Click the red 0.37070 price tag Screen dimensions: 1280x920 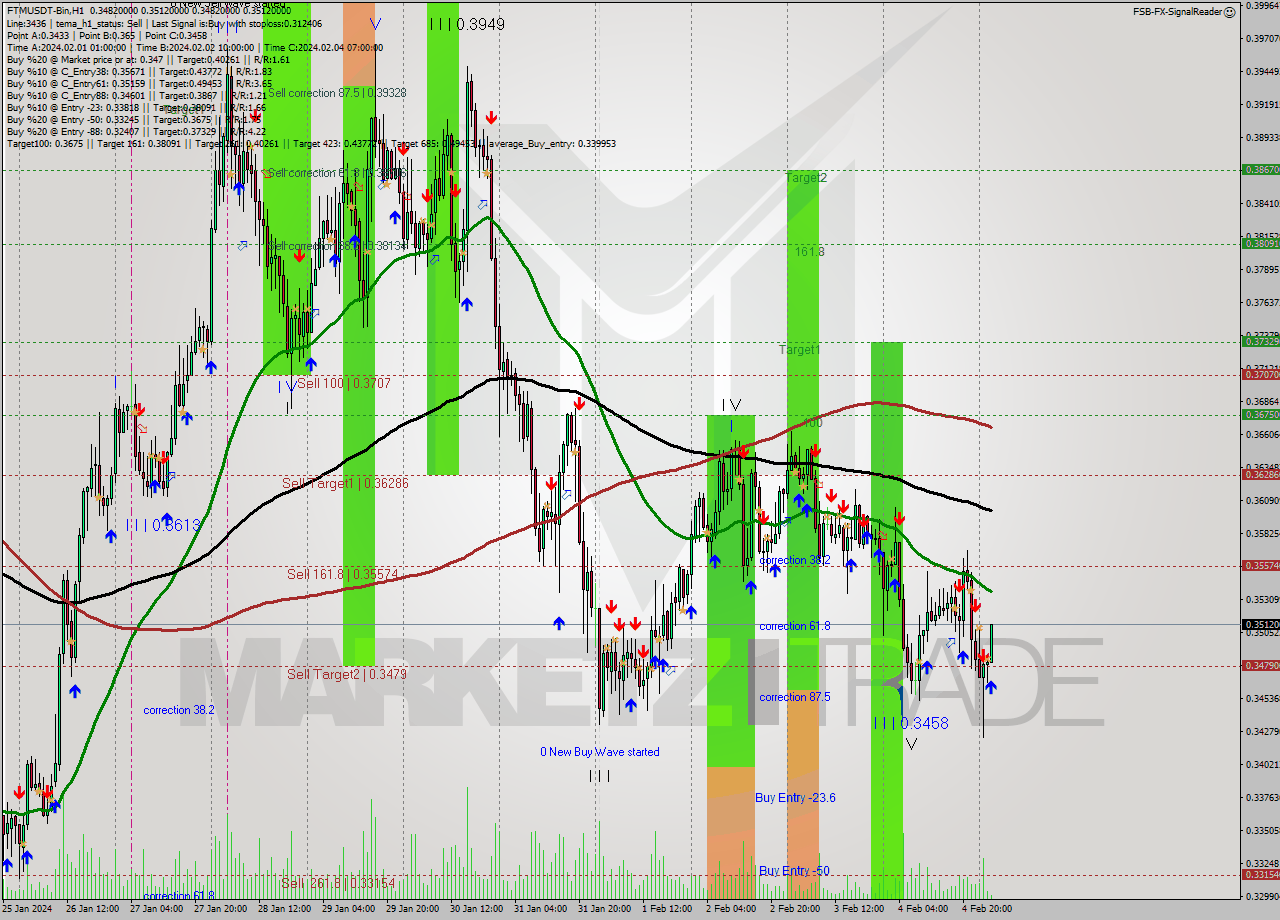click(1260, 374)
